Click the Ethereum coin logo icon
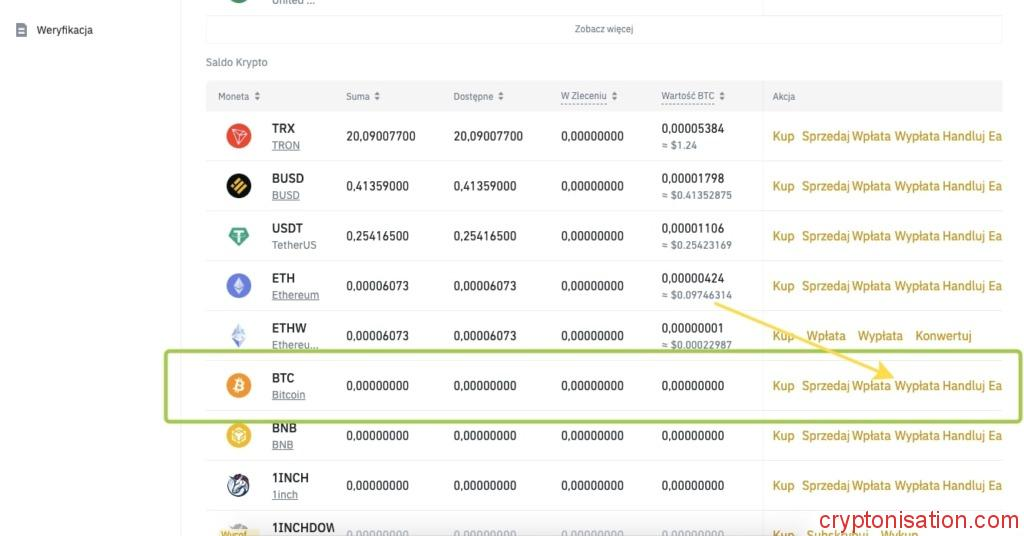The height and width of the screenshot is (536, 1024). 239,286
